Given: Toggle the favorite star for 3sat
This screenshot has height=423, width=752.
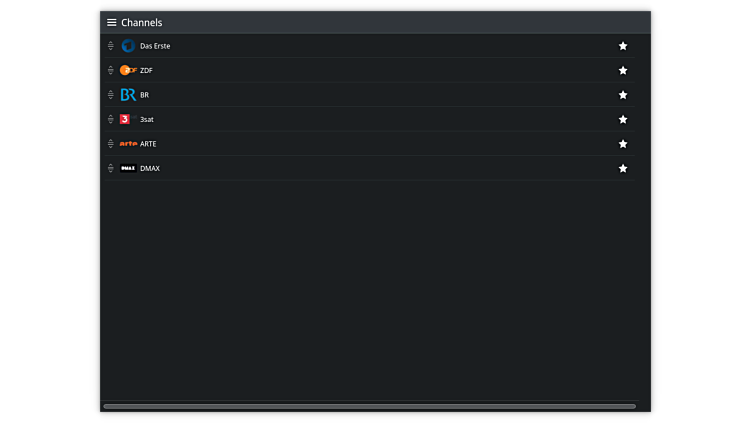Looking at the screenshot, I should point(623,119).
